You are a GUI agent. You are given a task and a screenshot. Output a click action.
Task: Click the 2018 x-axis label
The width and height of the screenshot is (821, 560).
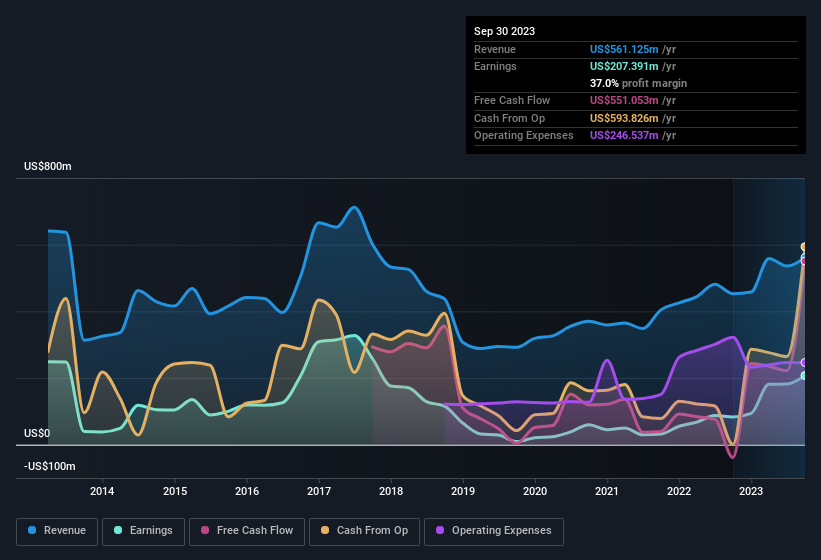click(391, 491)
